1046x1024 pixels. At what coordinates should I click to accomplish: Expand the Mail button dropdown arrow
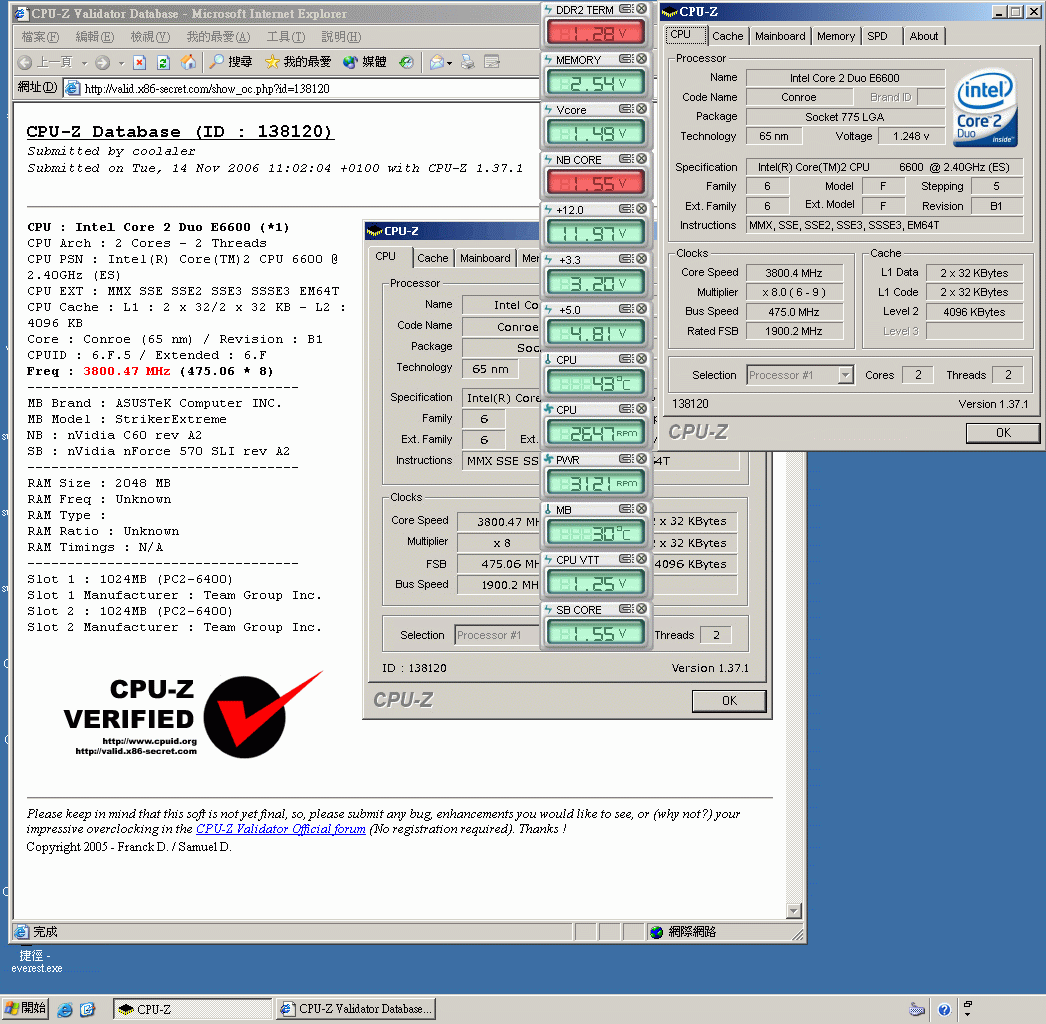(450, 63)
